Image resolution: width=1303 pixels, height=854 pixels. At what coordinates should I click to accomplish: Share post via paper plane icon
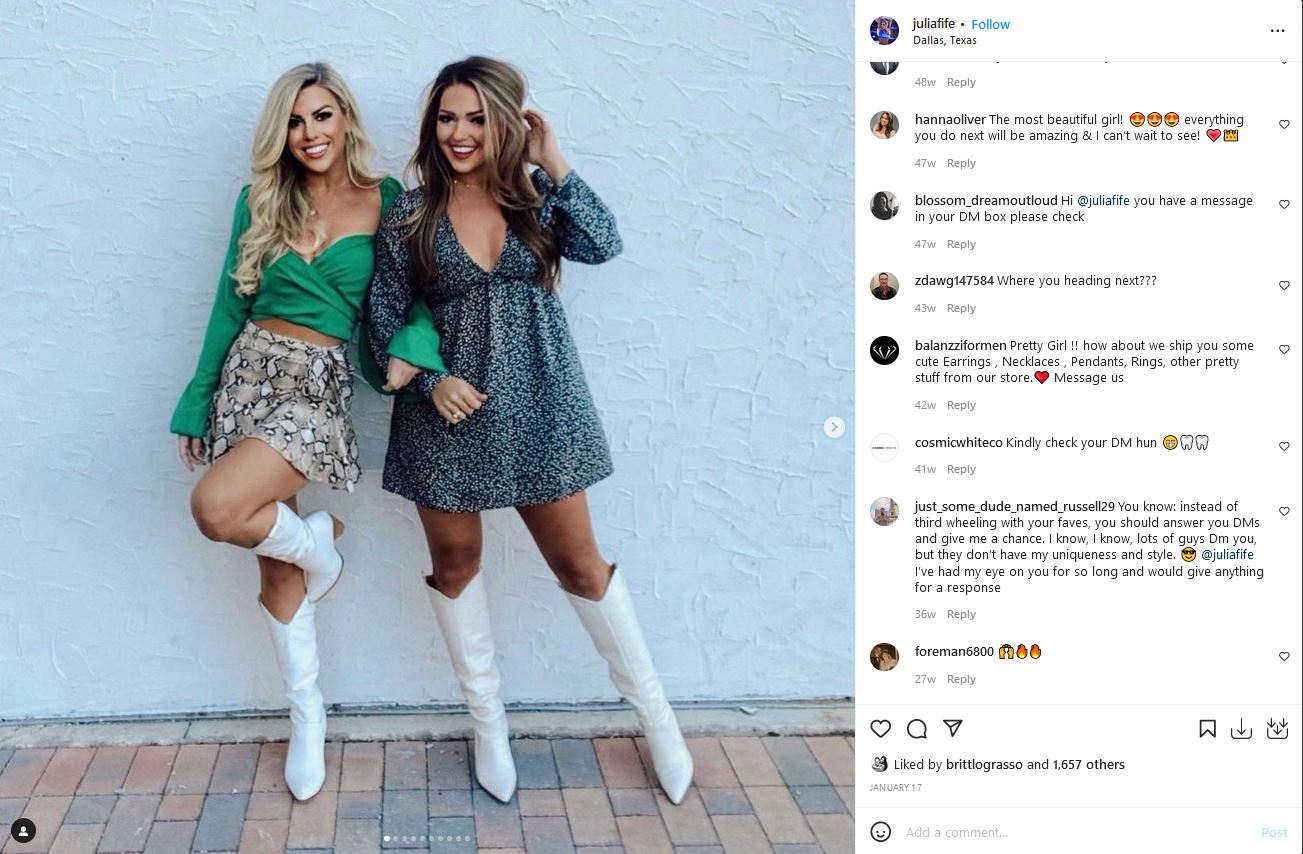(953, 729)
